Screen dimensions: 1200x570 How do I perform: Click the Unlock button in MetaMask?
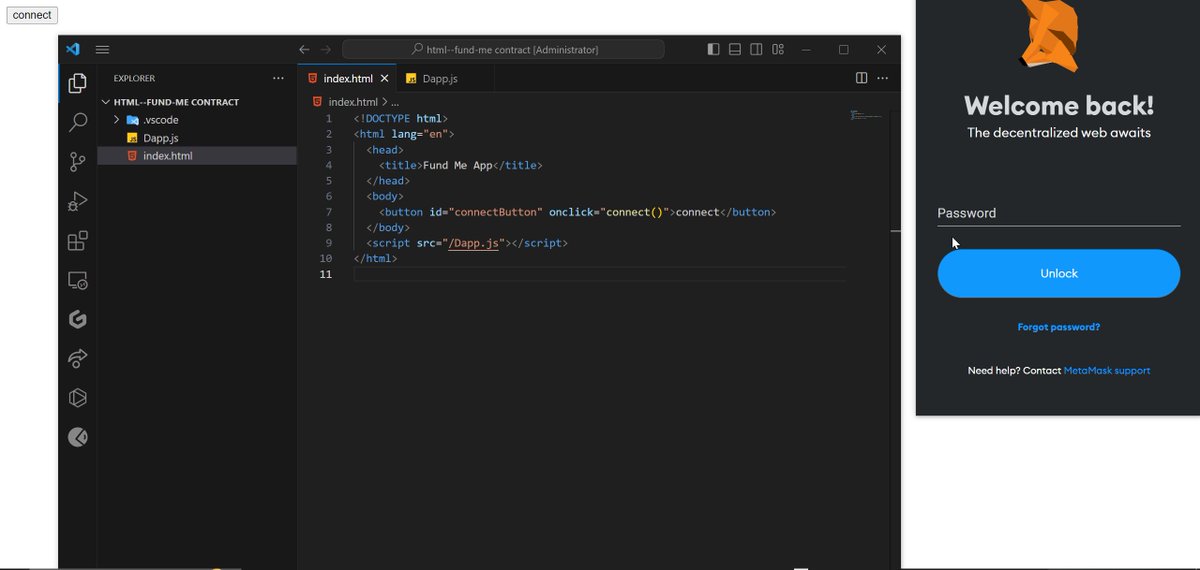pos(1058,273)
